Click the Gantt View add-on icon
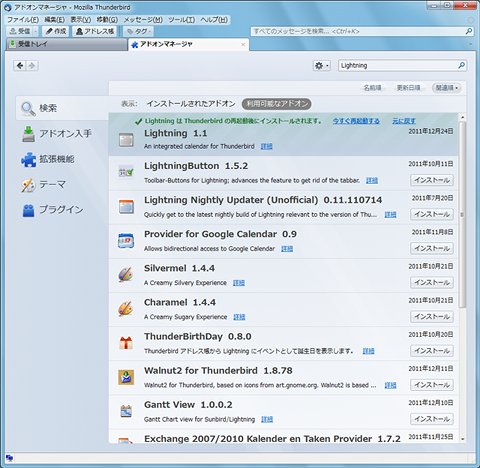 126,411
